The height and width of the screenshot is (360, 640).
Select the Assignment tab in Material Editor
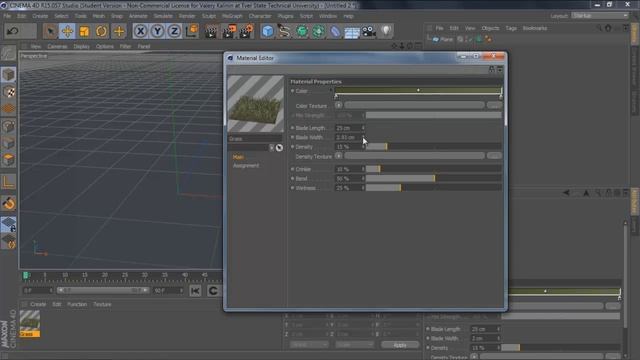pyautogui.click(x=246, y=166)
